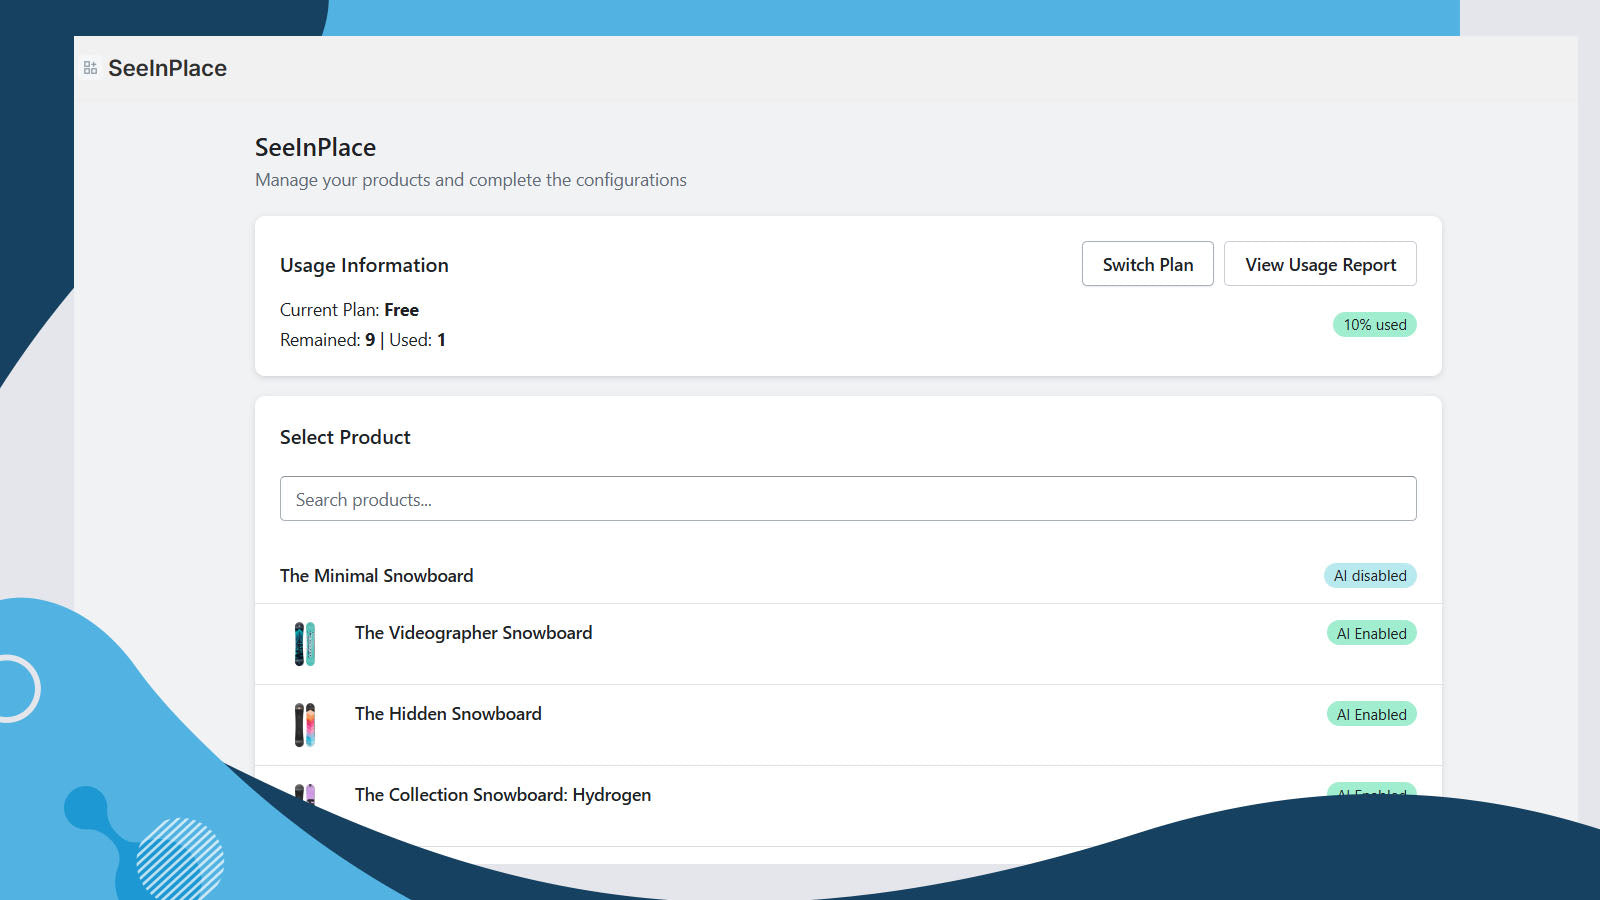This screenshot has height=900, width=1600.
Task: Click the Hidden Snowboard product image
Action: [305, 725]
